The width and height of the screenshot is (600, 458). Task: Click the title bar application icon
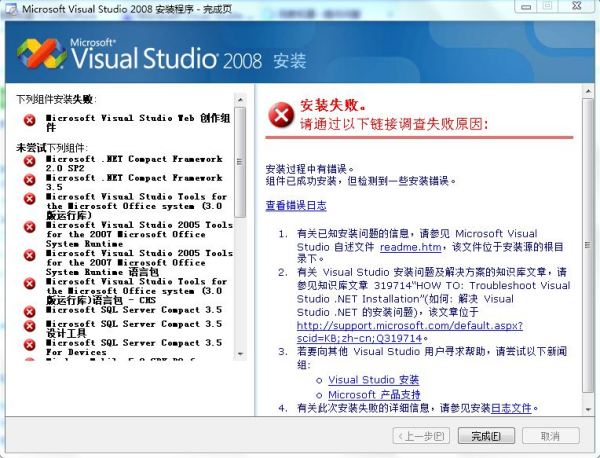[11, 8]
